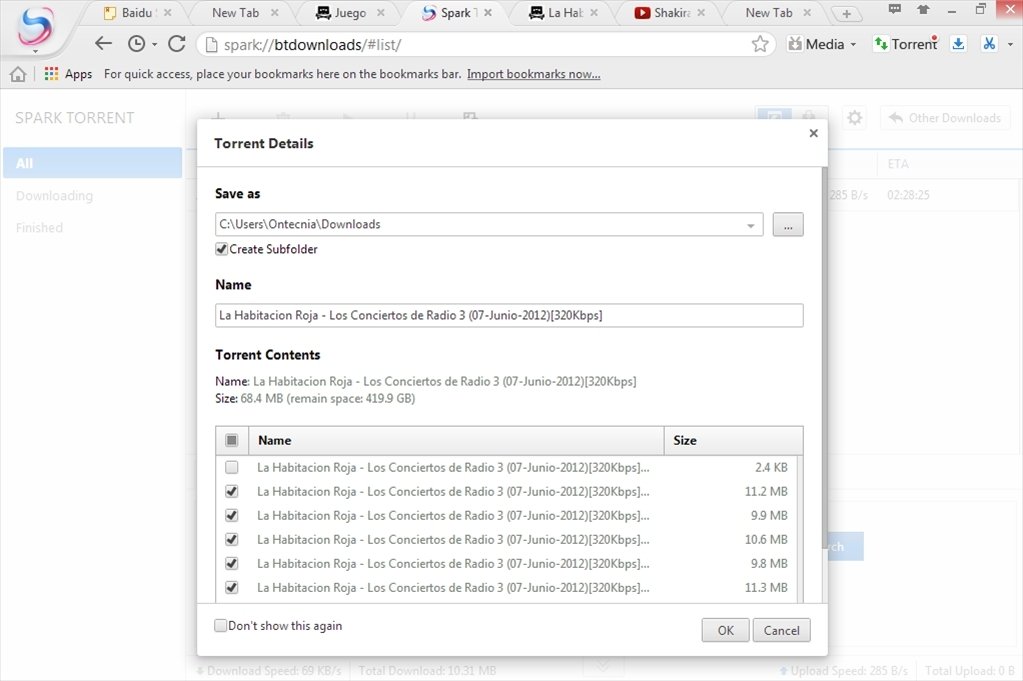
Task: Select the Downloading category in sidebar
Action: [x=54, y=196]
